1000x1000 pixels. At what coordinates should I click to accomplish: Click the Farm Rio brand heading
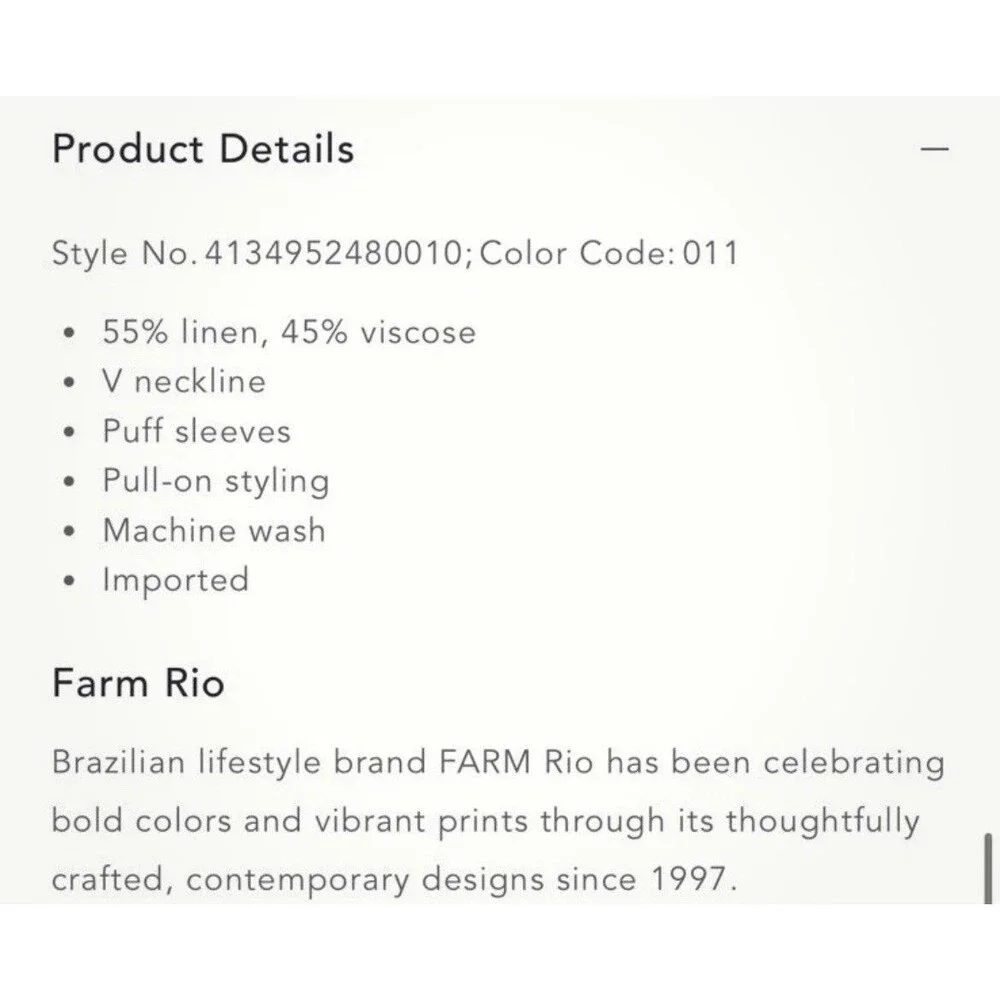138,682
